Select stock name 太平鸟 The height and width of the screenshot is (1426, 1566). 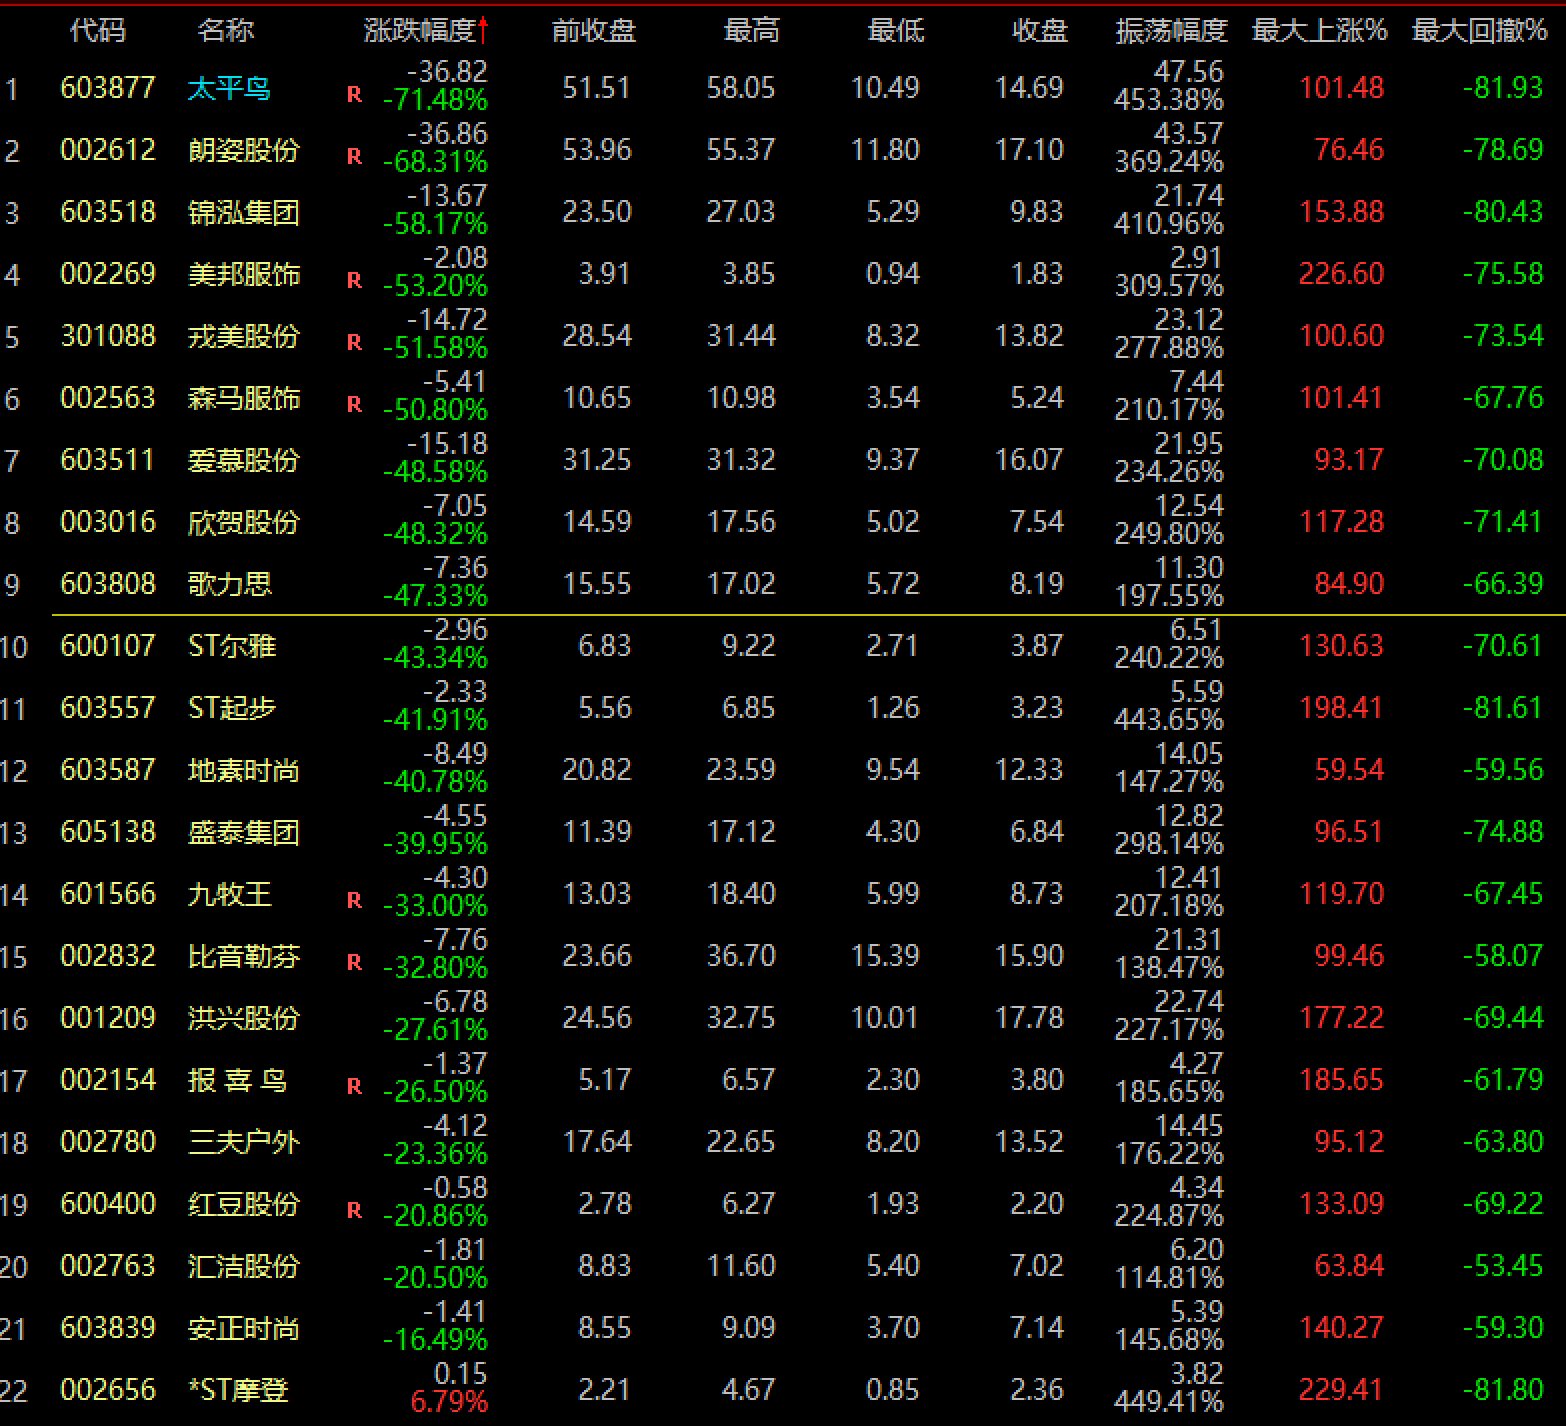229,88
